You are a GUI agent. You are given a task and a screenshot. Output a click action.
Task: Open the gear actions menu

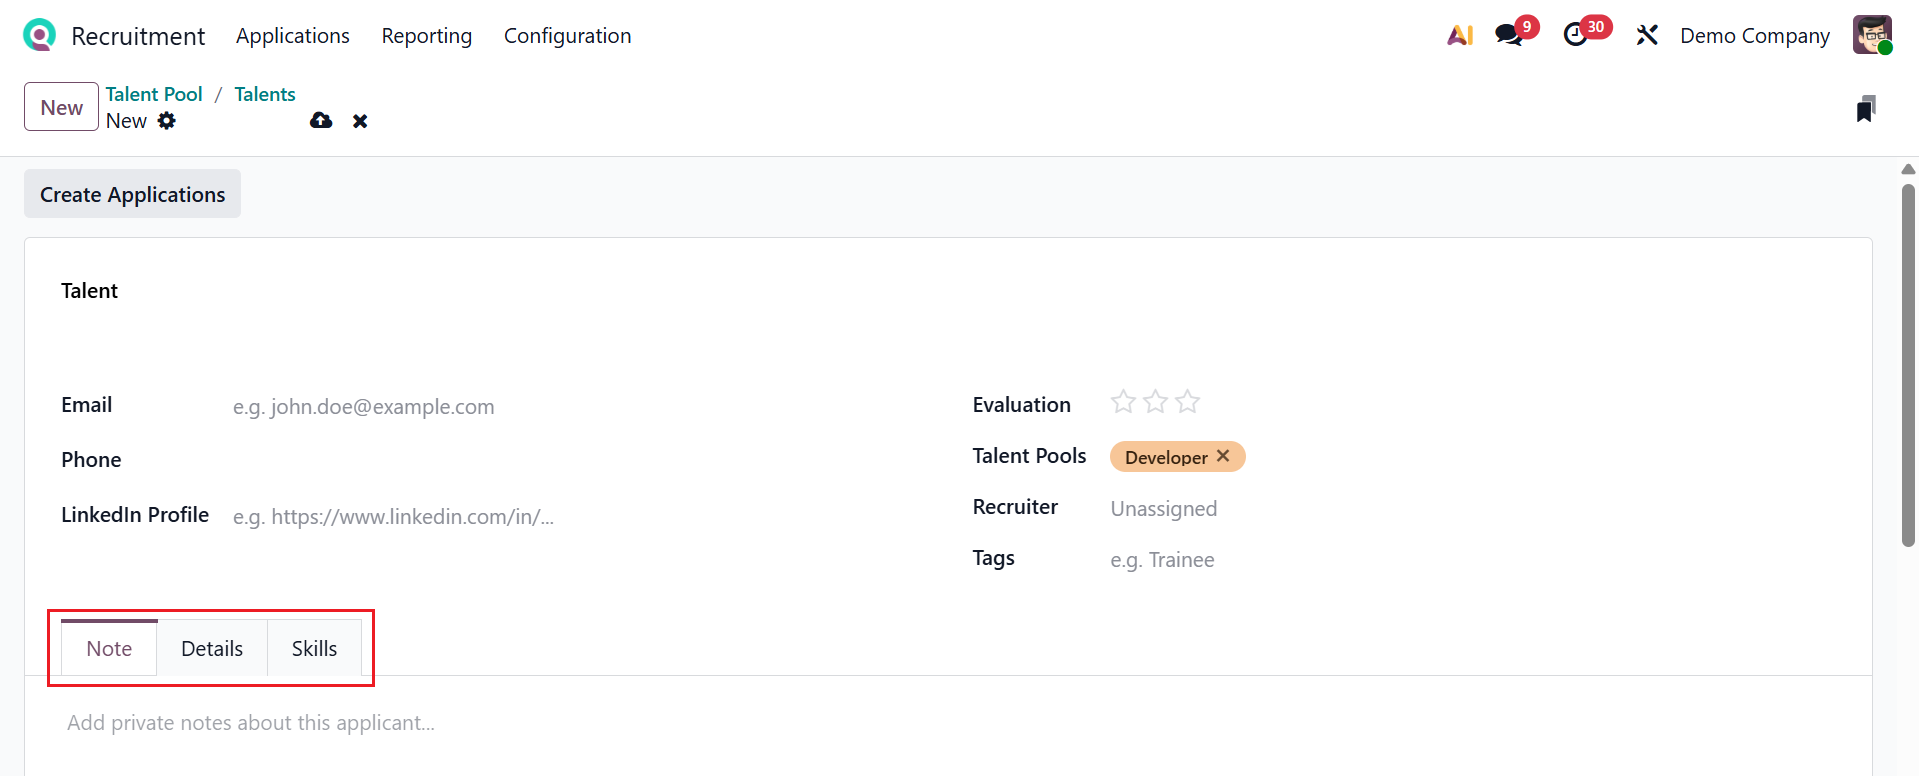[x=167, y=121]
